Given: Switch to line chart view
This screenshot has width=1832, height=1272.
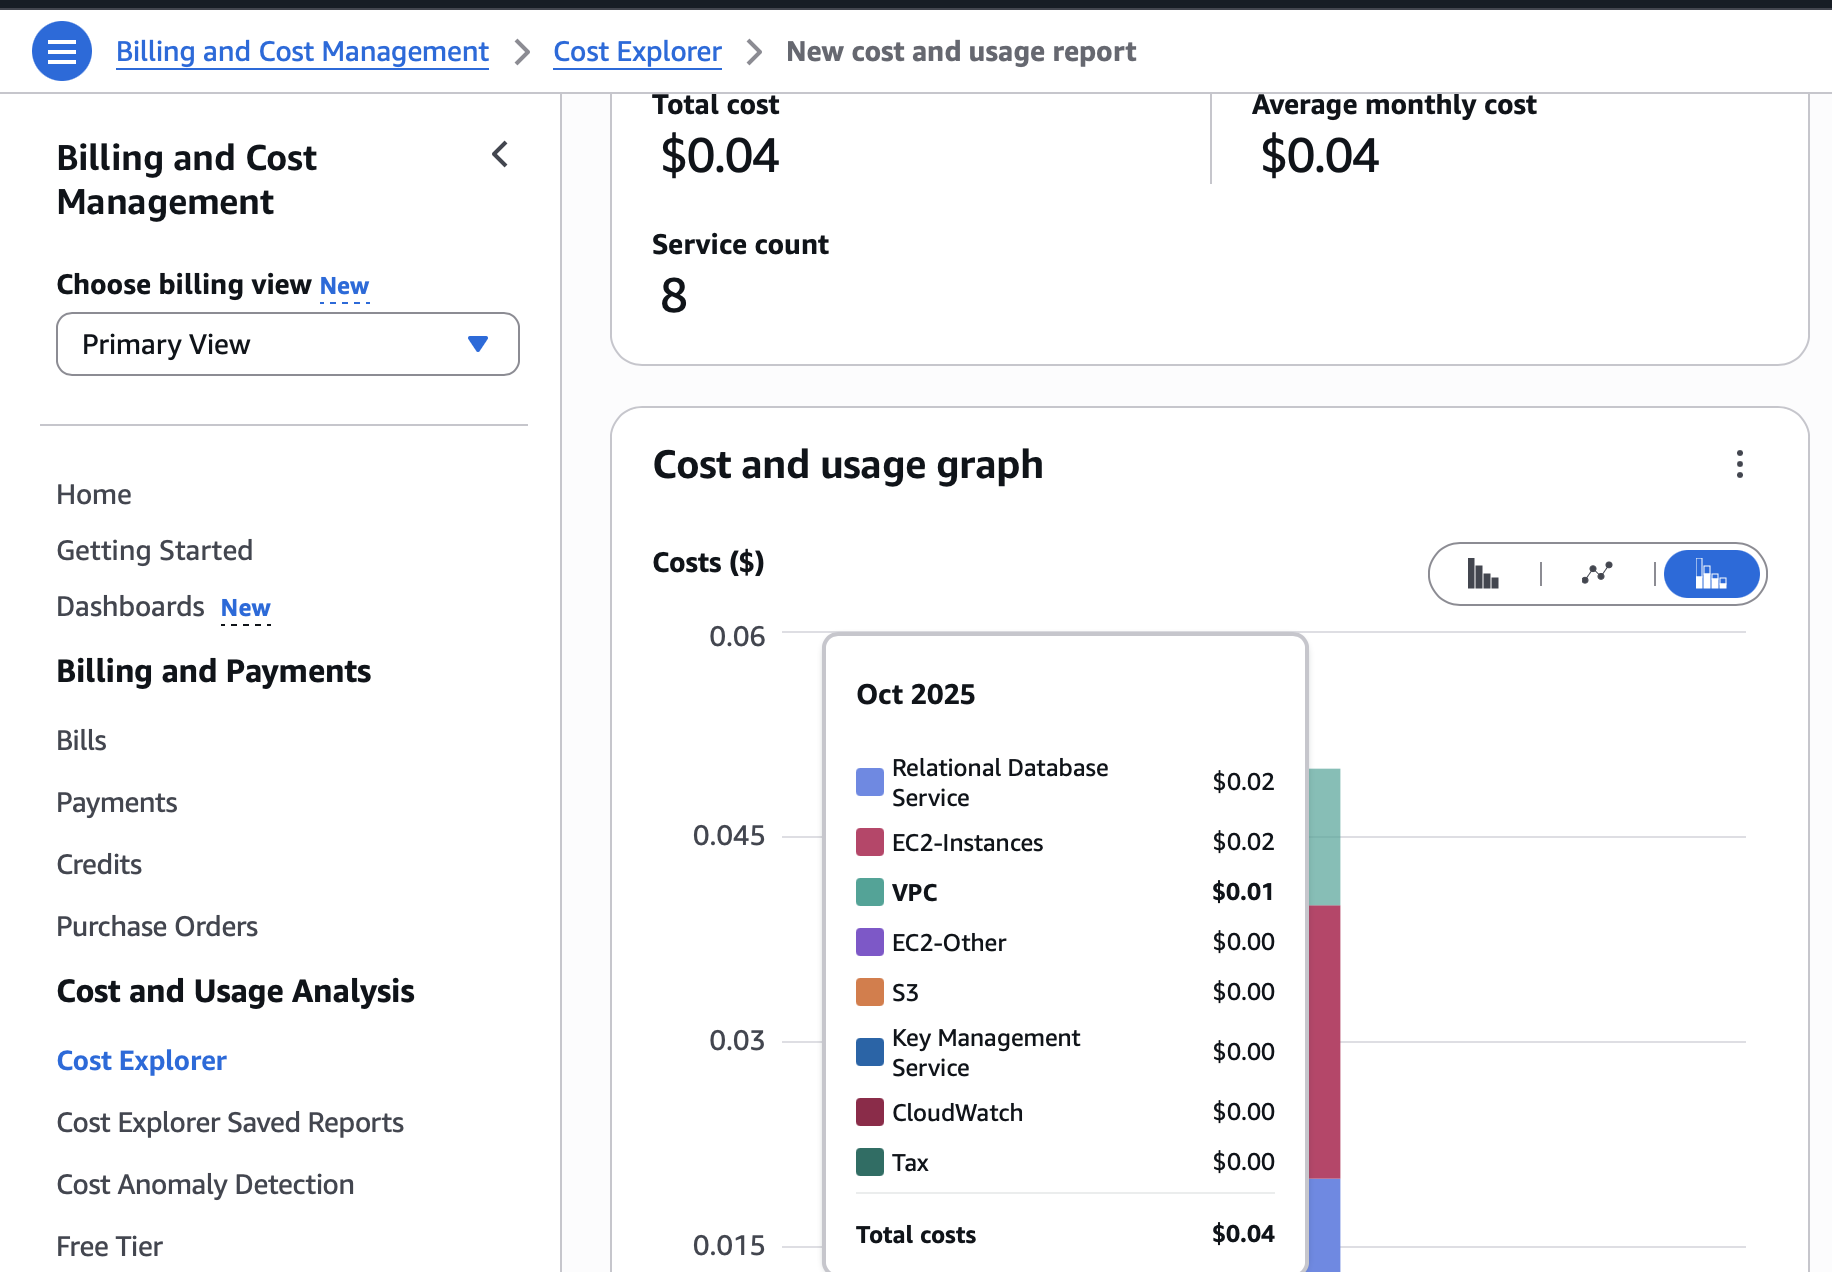Looking at the screenshot, I should (x=1597, y=574).
